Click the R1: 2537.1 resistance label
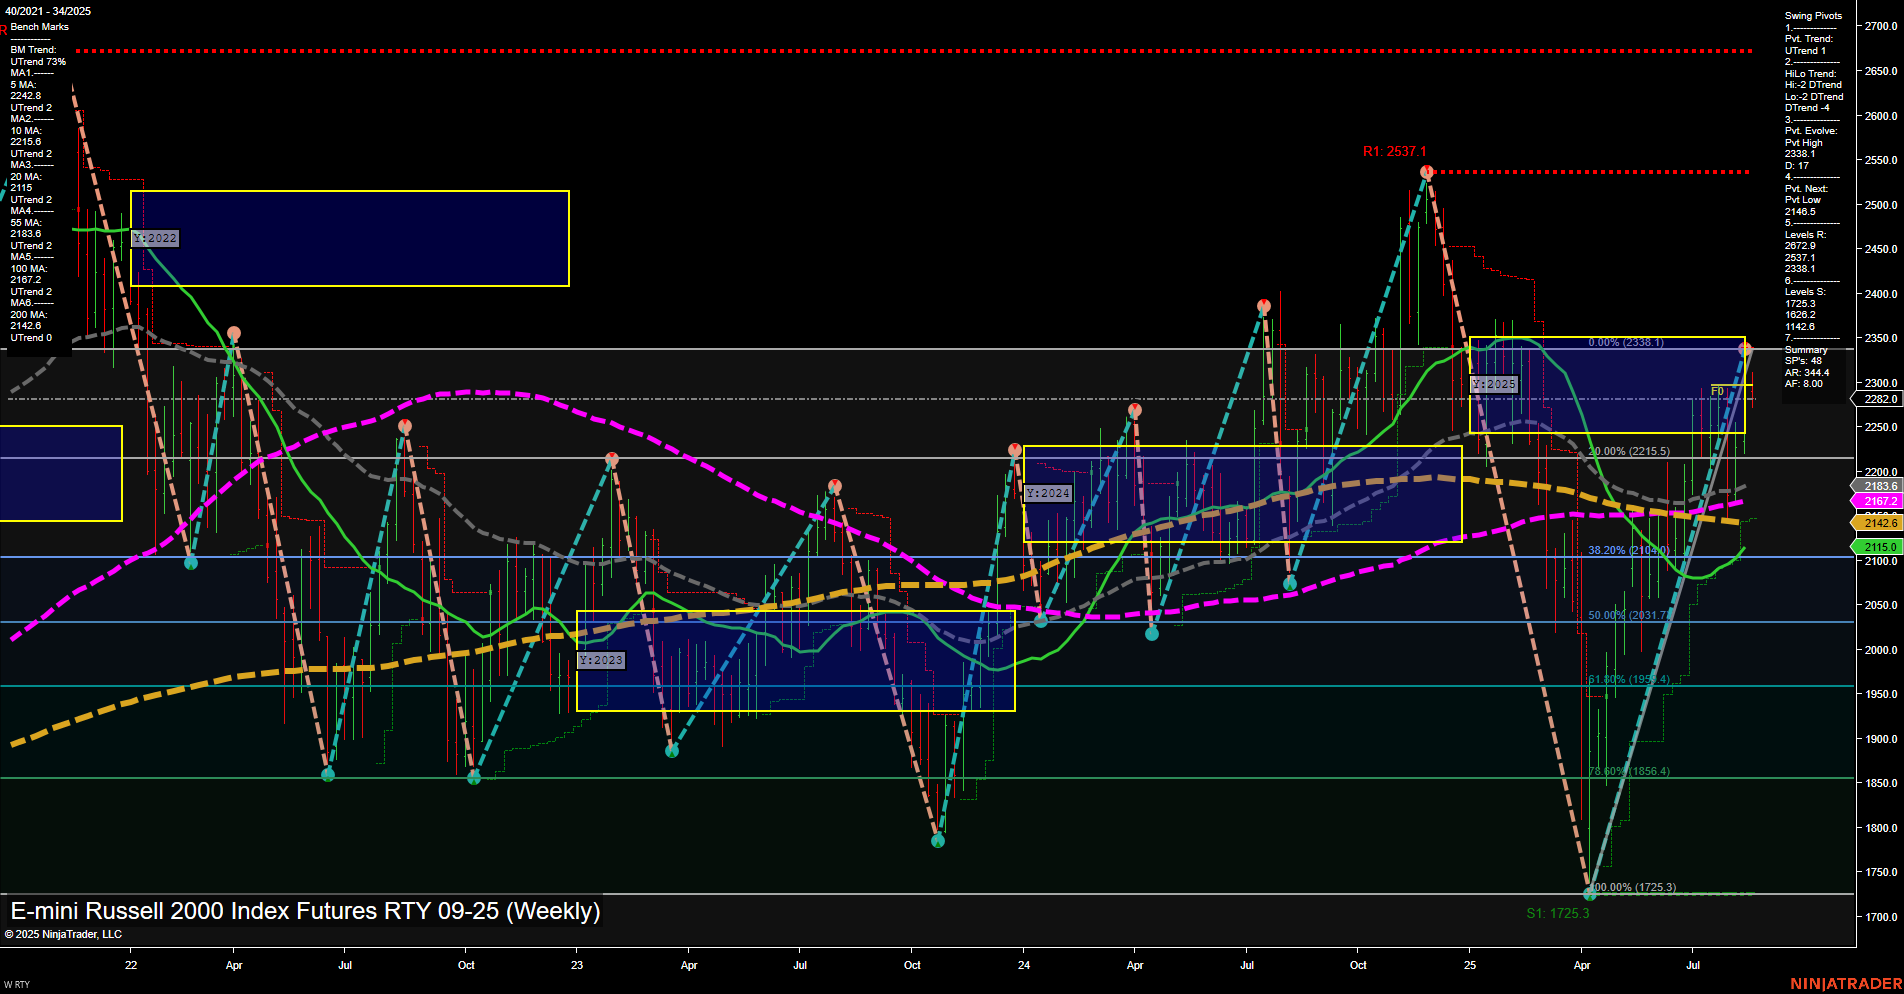This screenshot has height=994, width=1904. point(1395,151)
